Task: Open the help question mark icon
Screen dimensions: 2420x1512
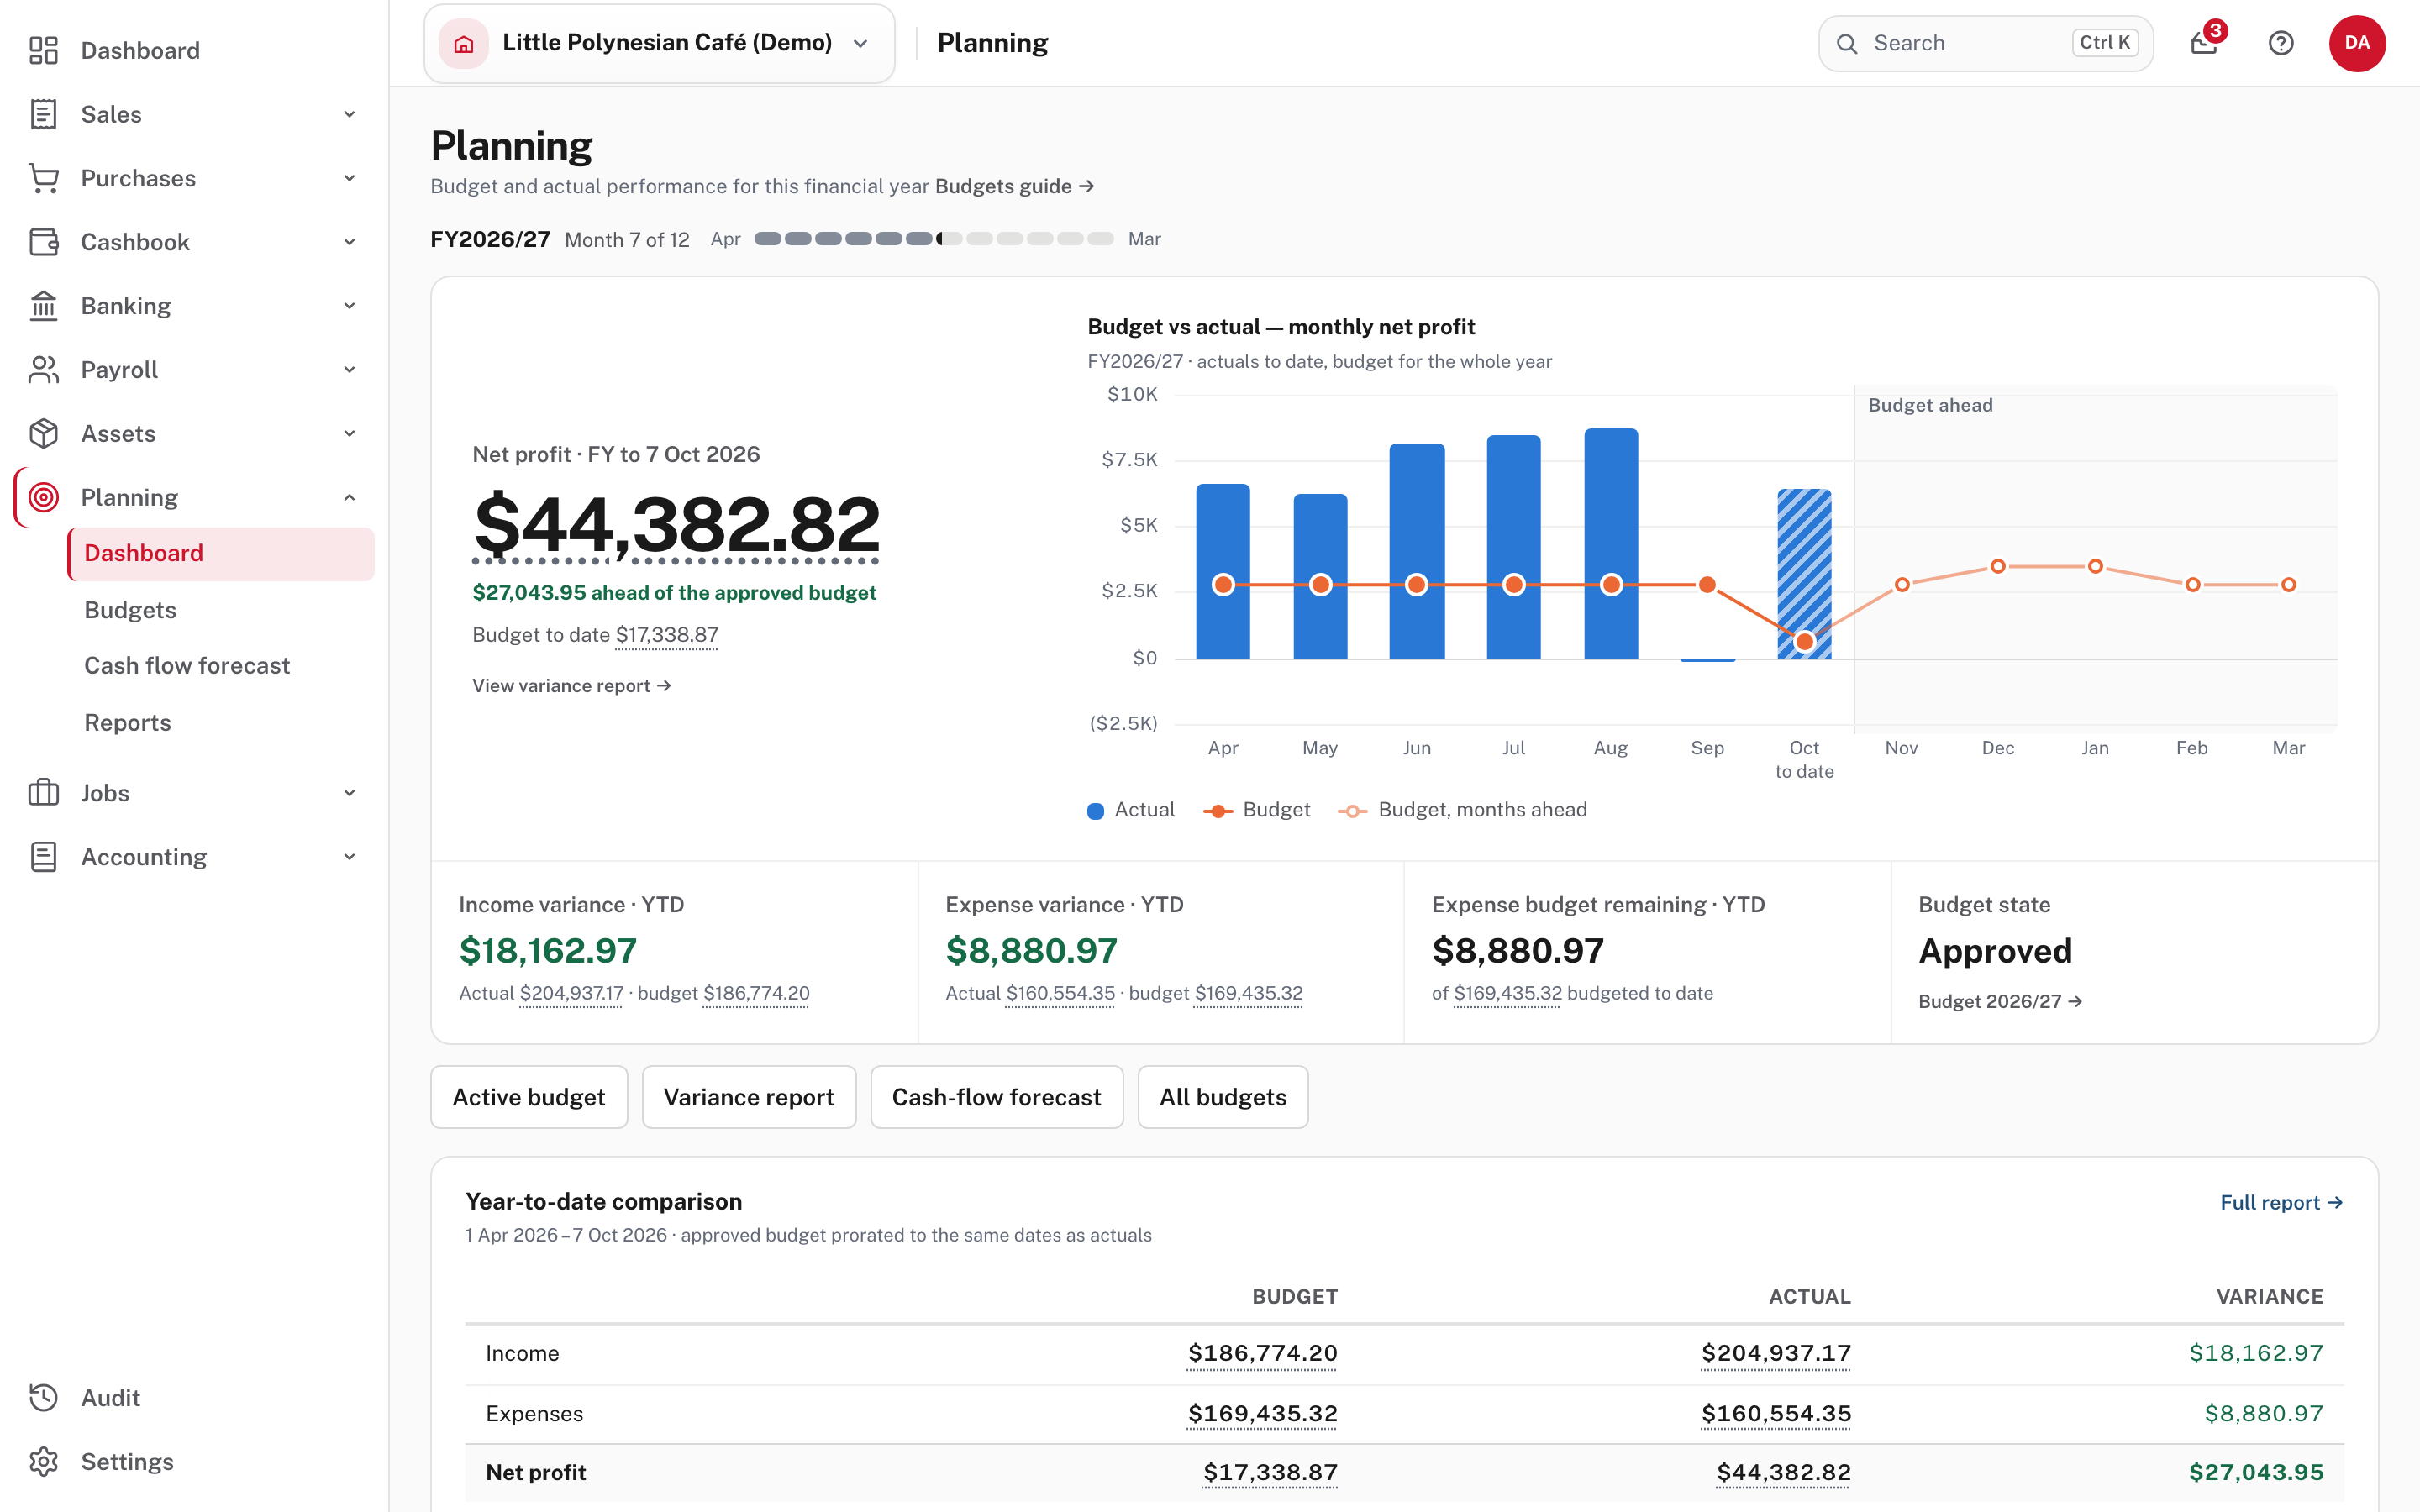Action: (x=2281, y=43)
